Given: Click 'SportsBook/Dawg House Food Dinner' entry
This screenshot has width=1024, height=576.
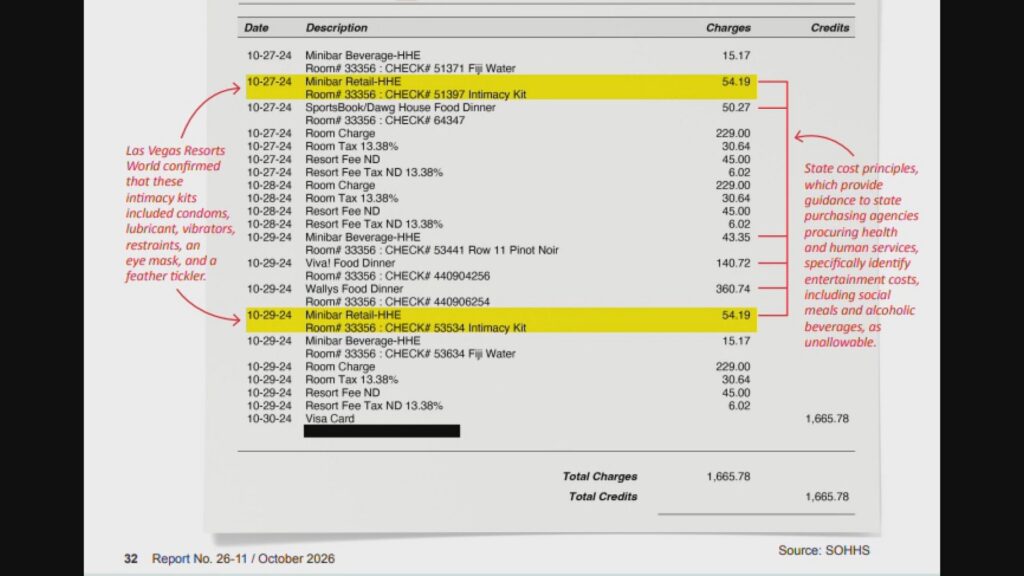Looking at the screenshot, I should point(400,108).
